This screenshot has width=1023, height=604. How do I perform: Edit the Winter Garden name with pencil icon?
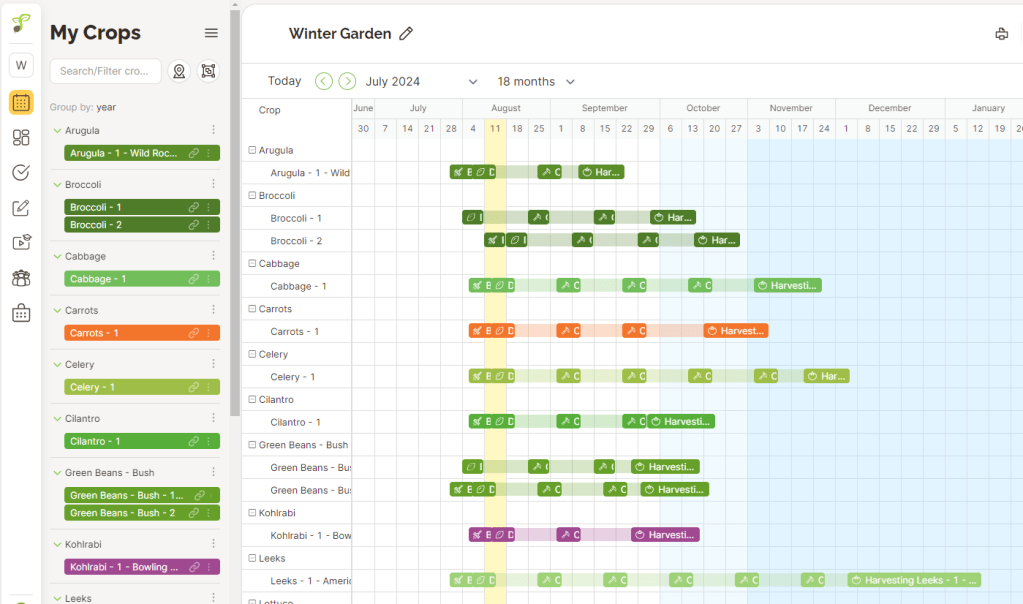tap(406, 33)
